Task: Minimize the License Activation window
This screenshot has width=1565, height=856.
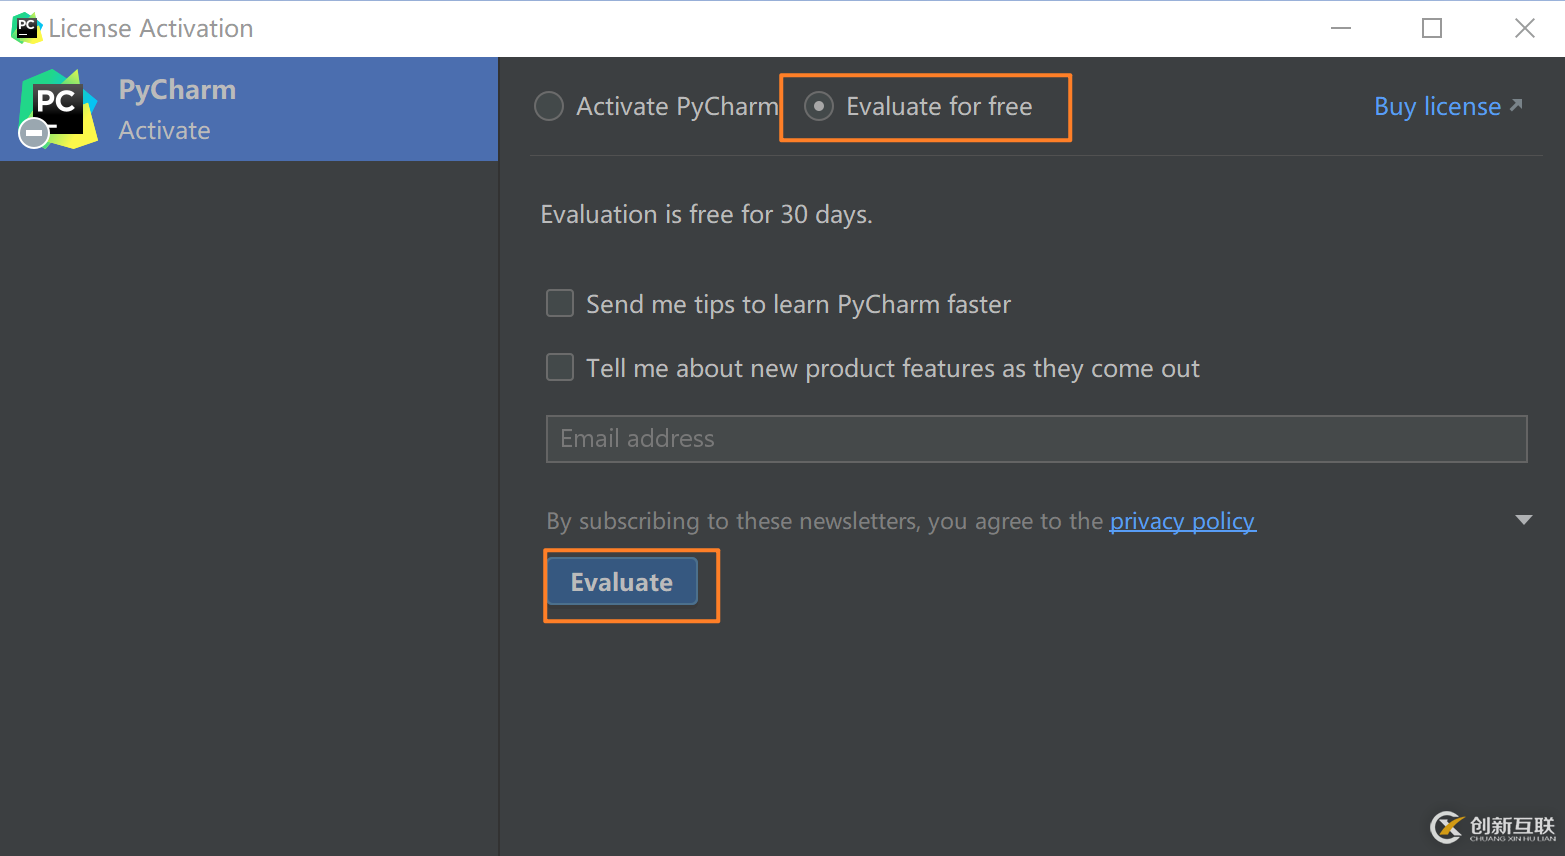Action: click(x=1341, y=27)
